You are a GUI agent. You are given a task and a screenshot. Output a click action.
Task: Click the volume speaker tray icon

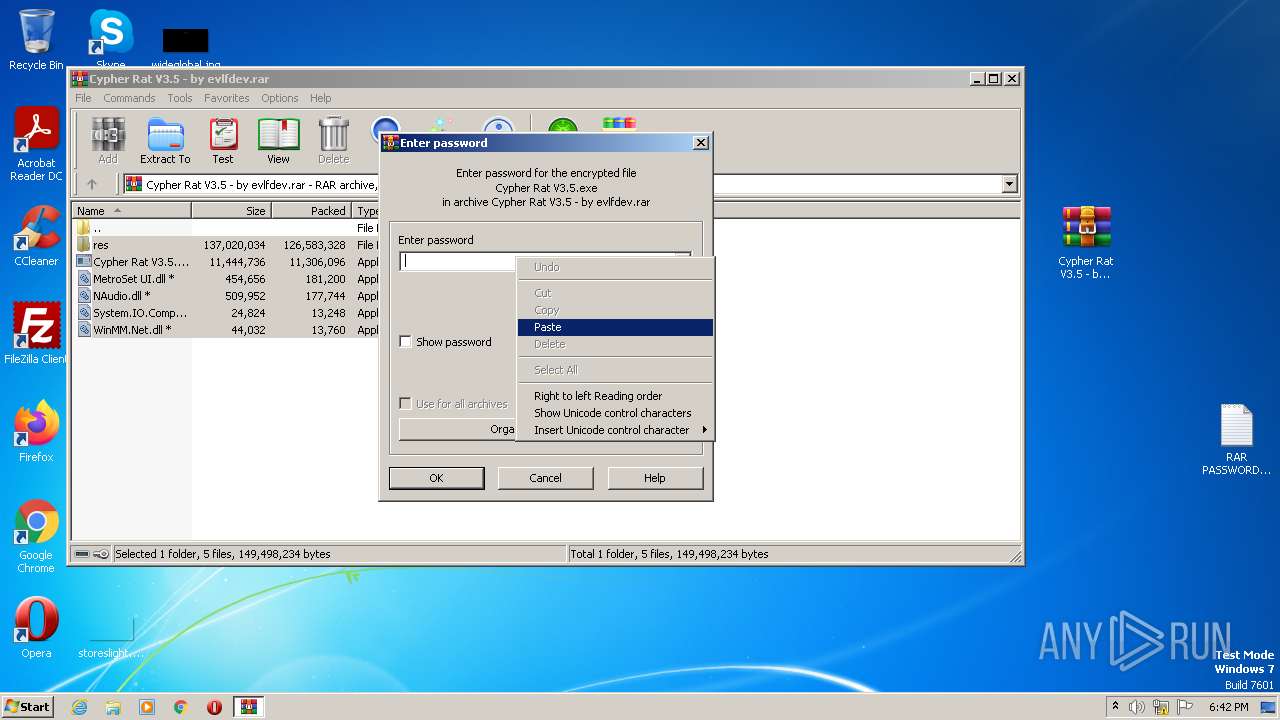point(1137,707)
